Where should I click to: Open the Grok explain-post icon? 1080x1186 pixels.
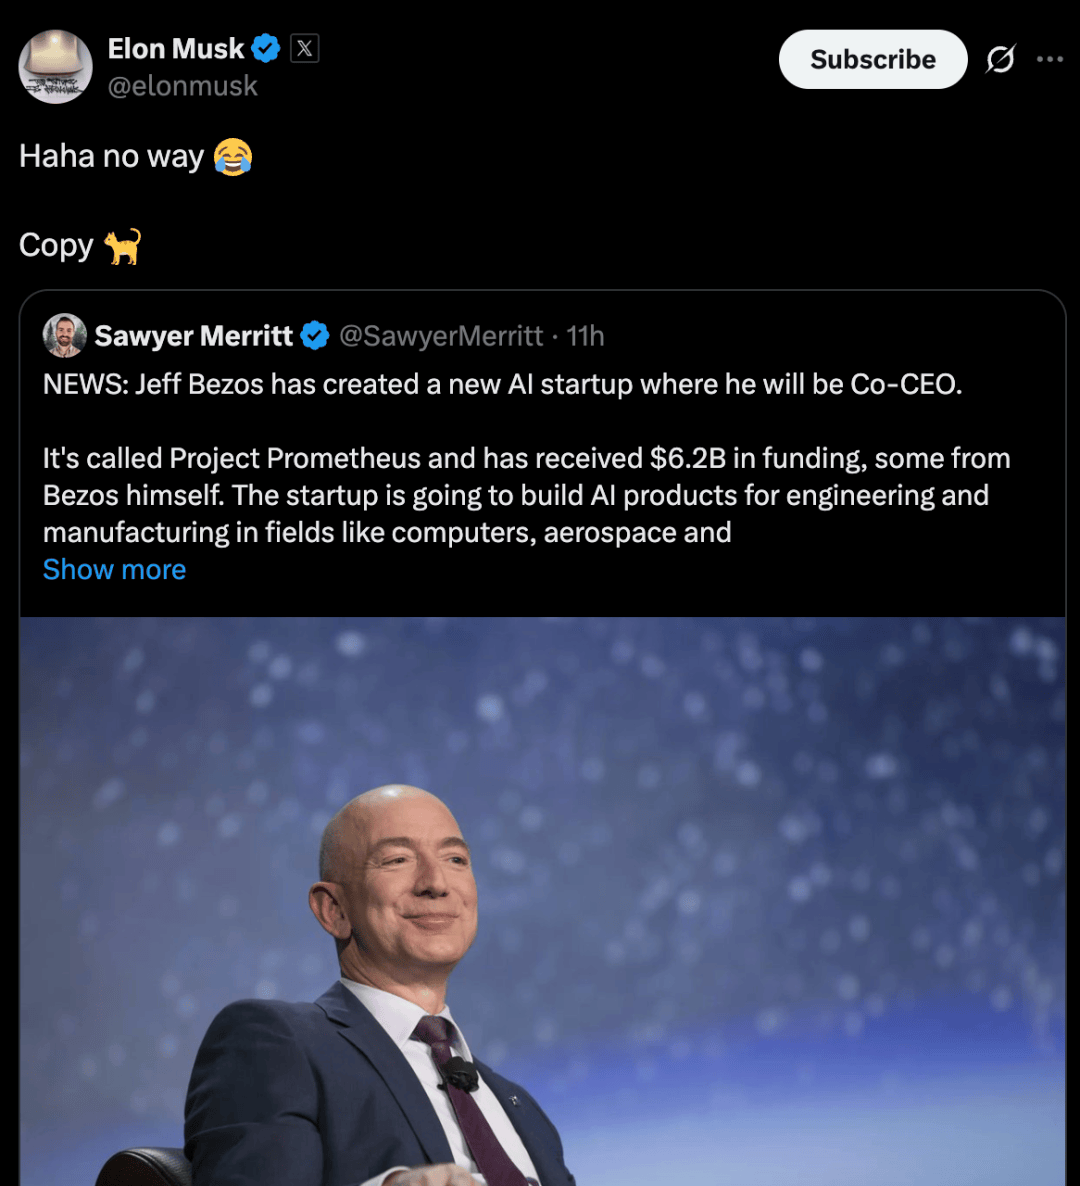[x=1000, y=60]
